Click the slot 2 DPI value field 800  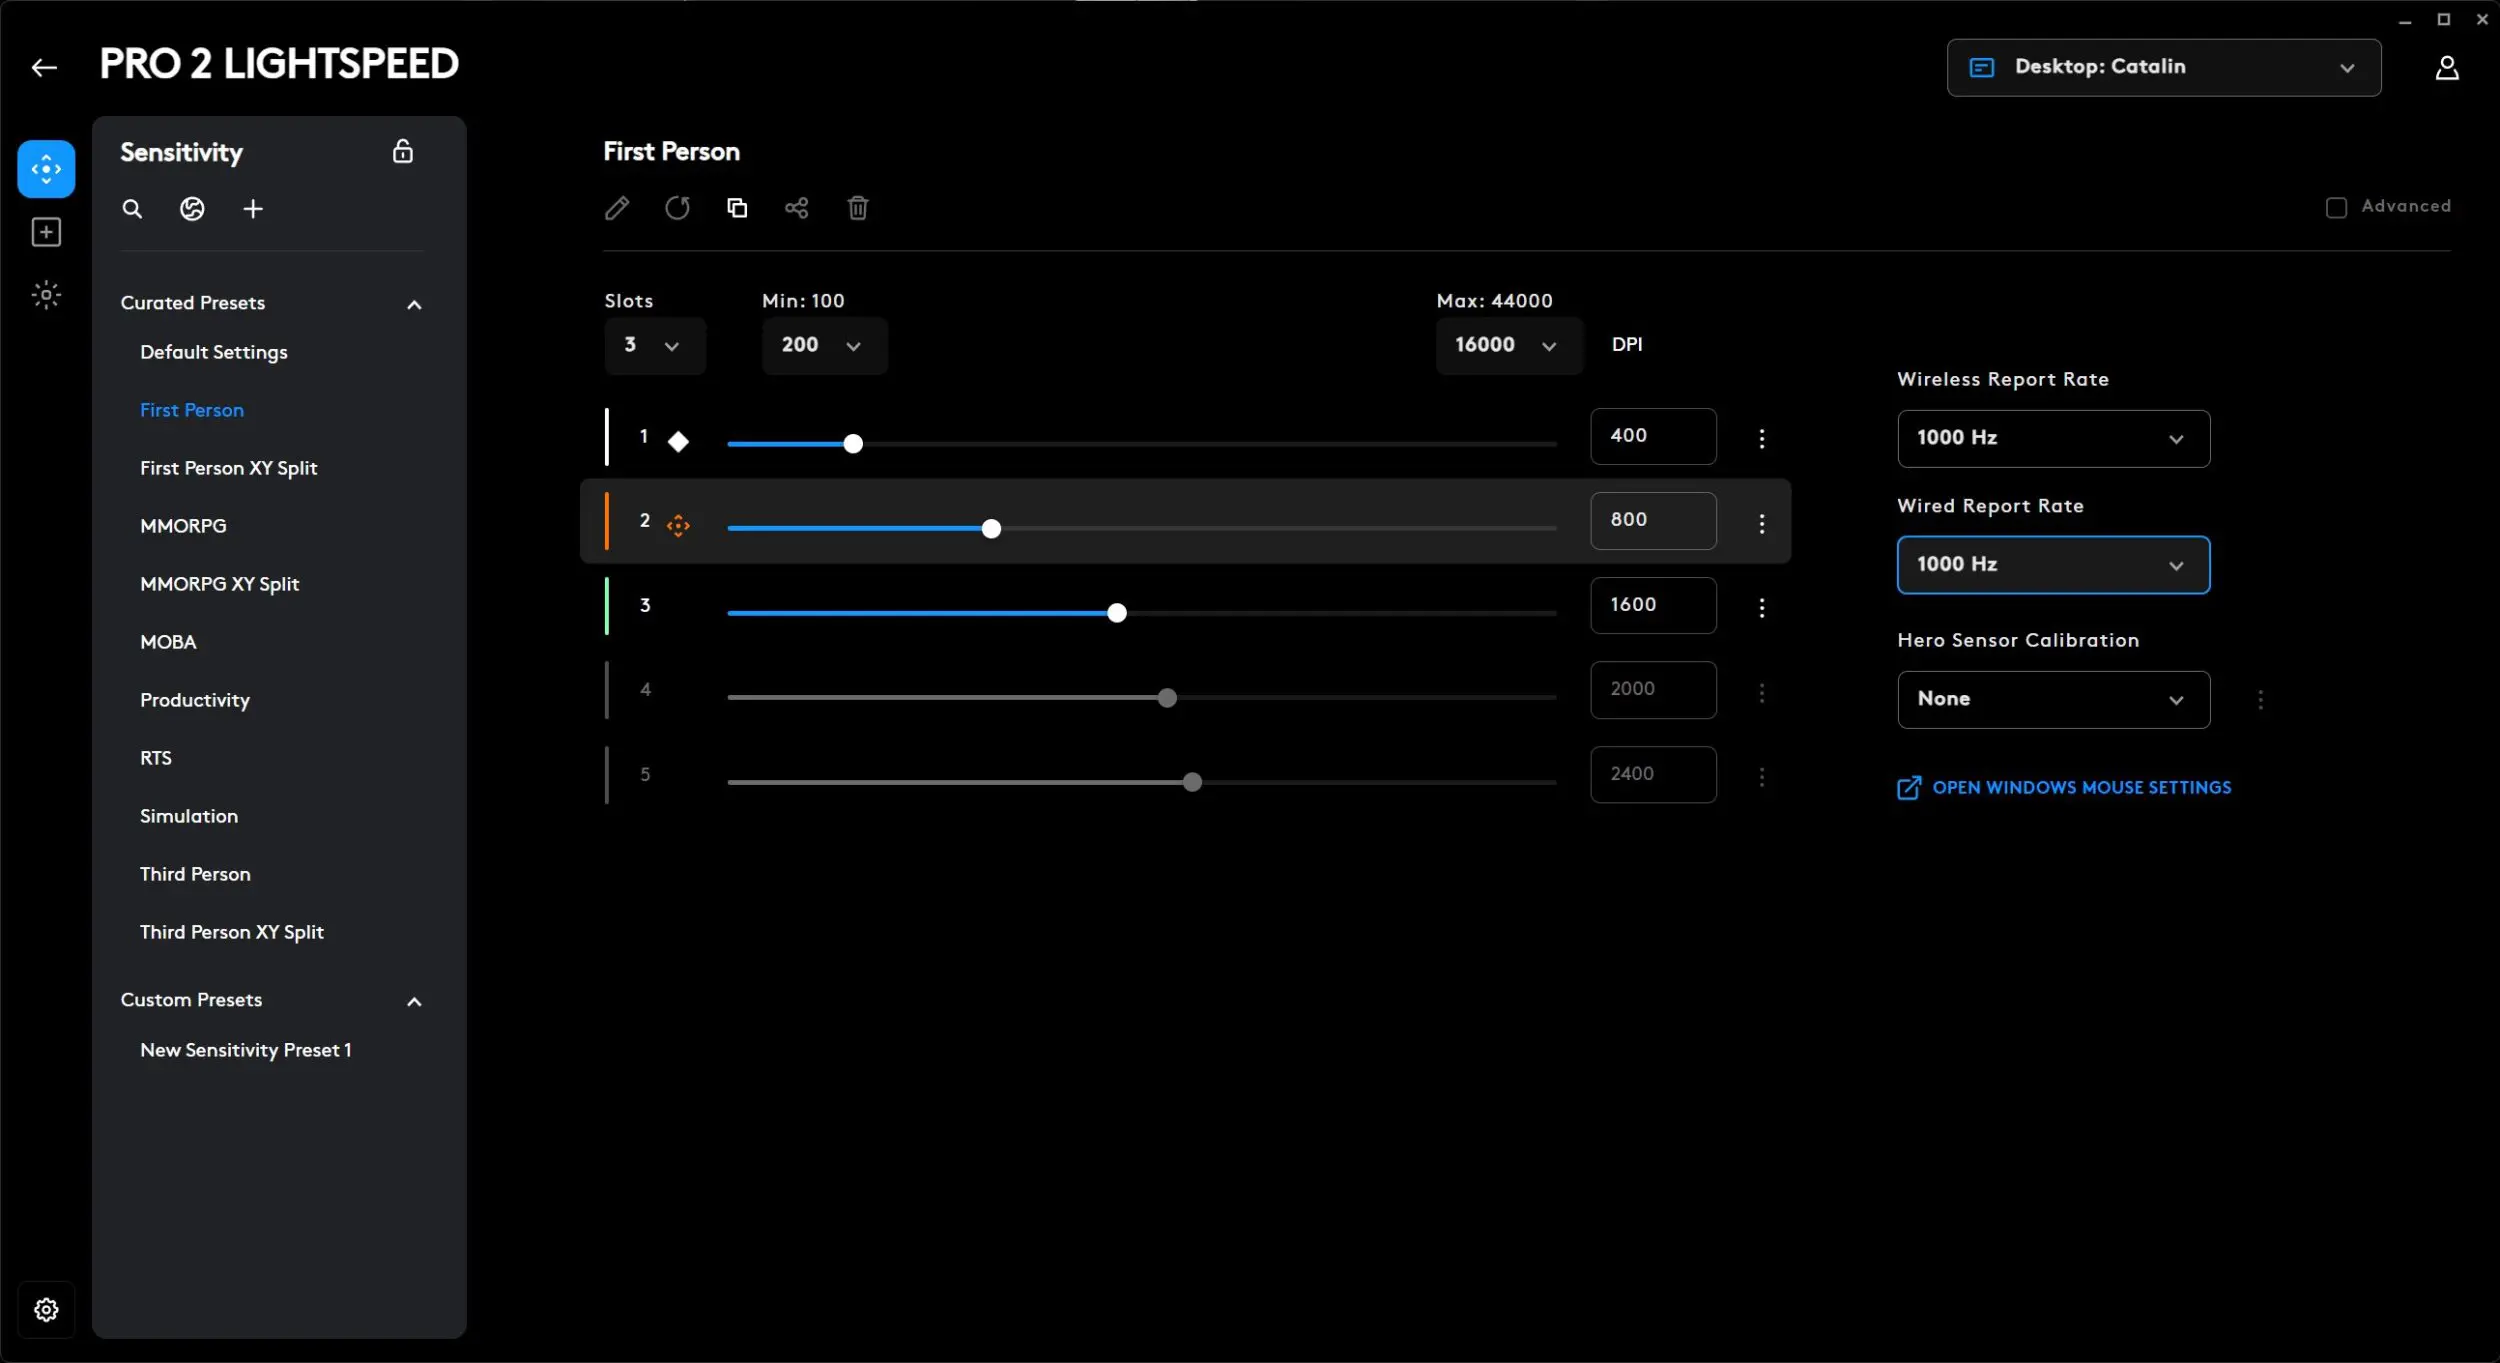tap(1653, 521)
